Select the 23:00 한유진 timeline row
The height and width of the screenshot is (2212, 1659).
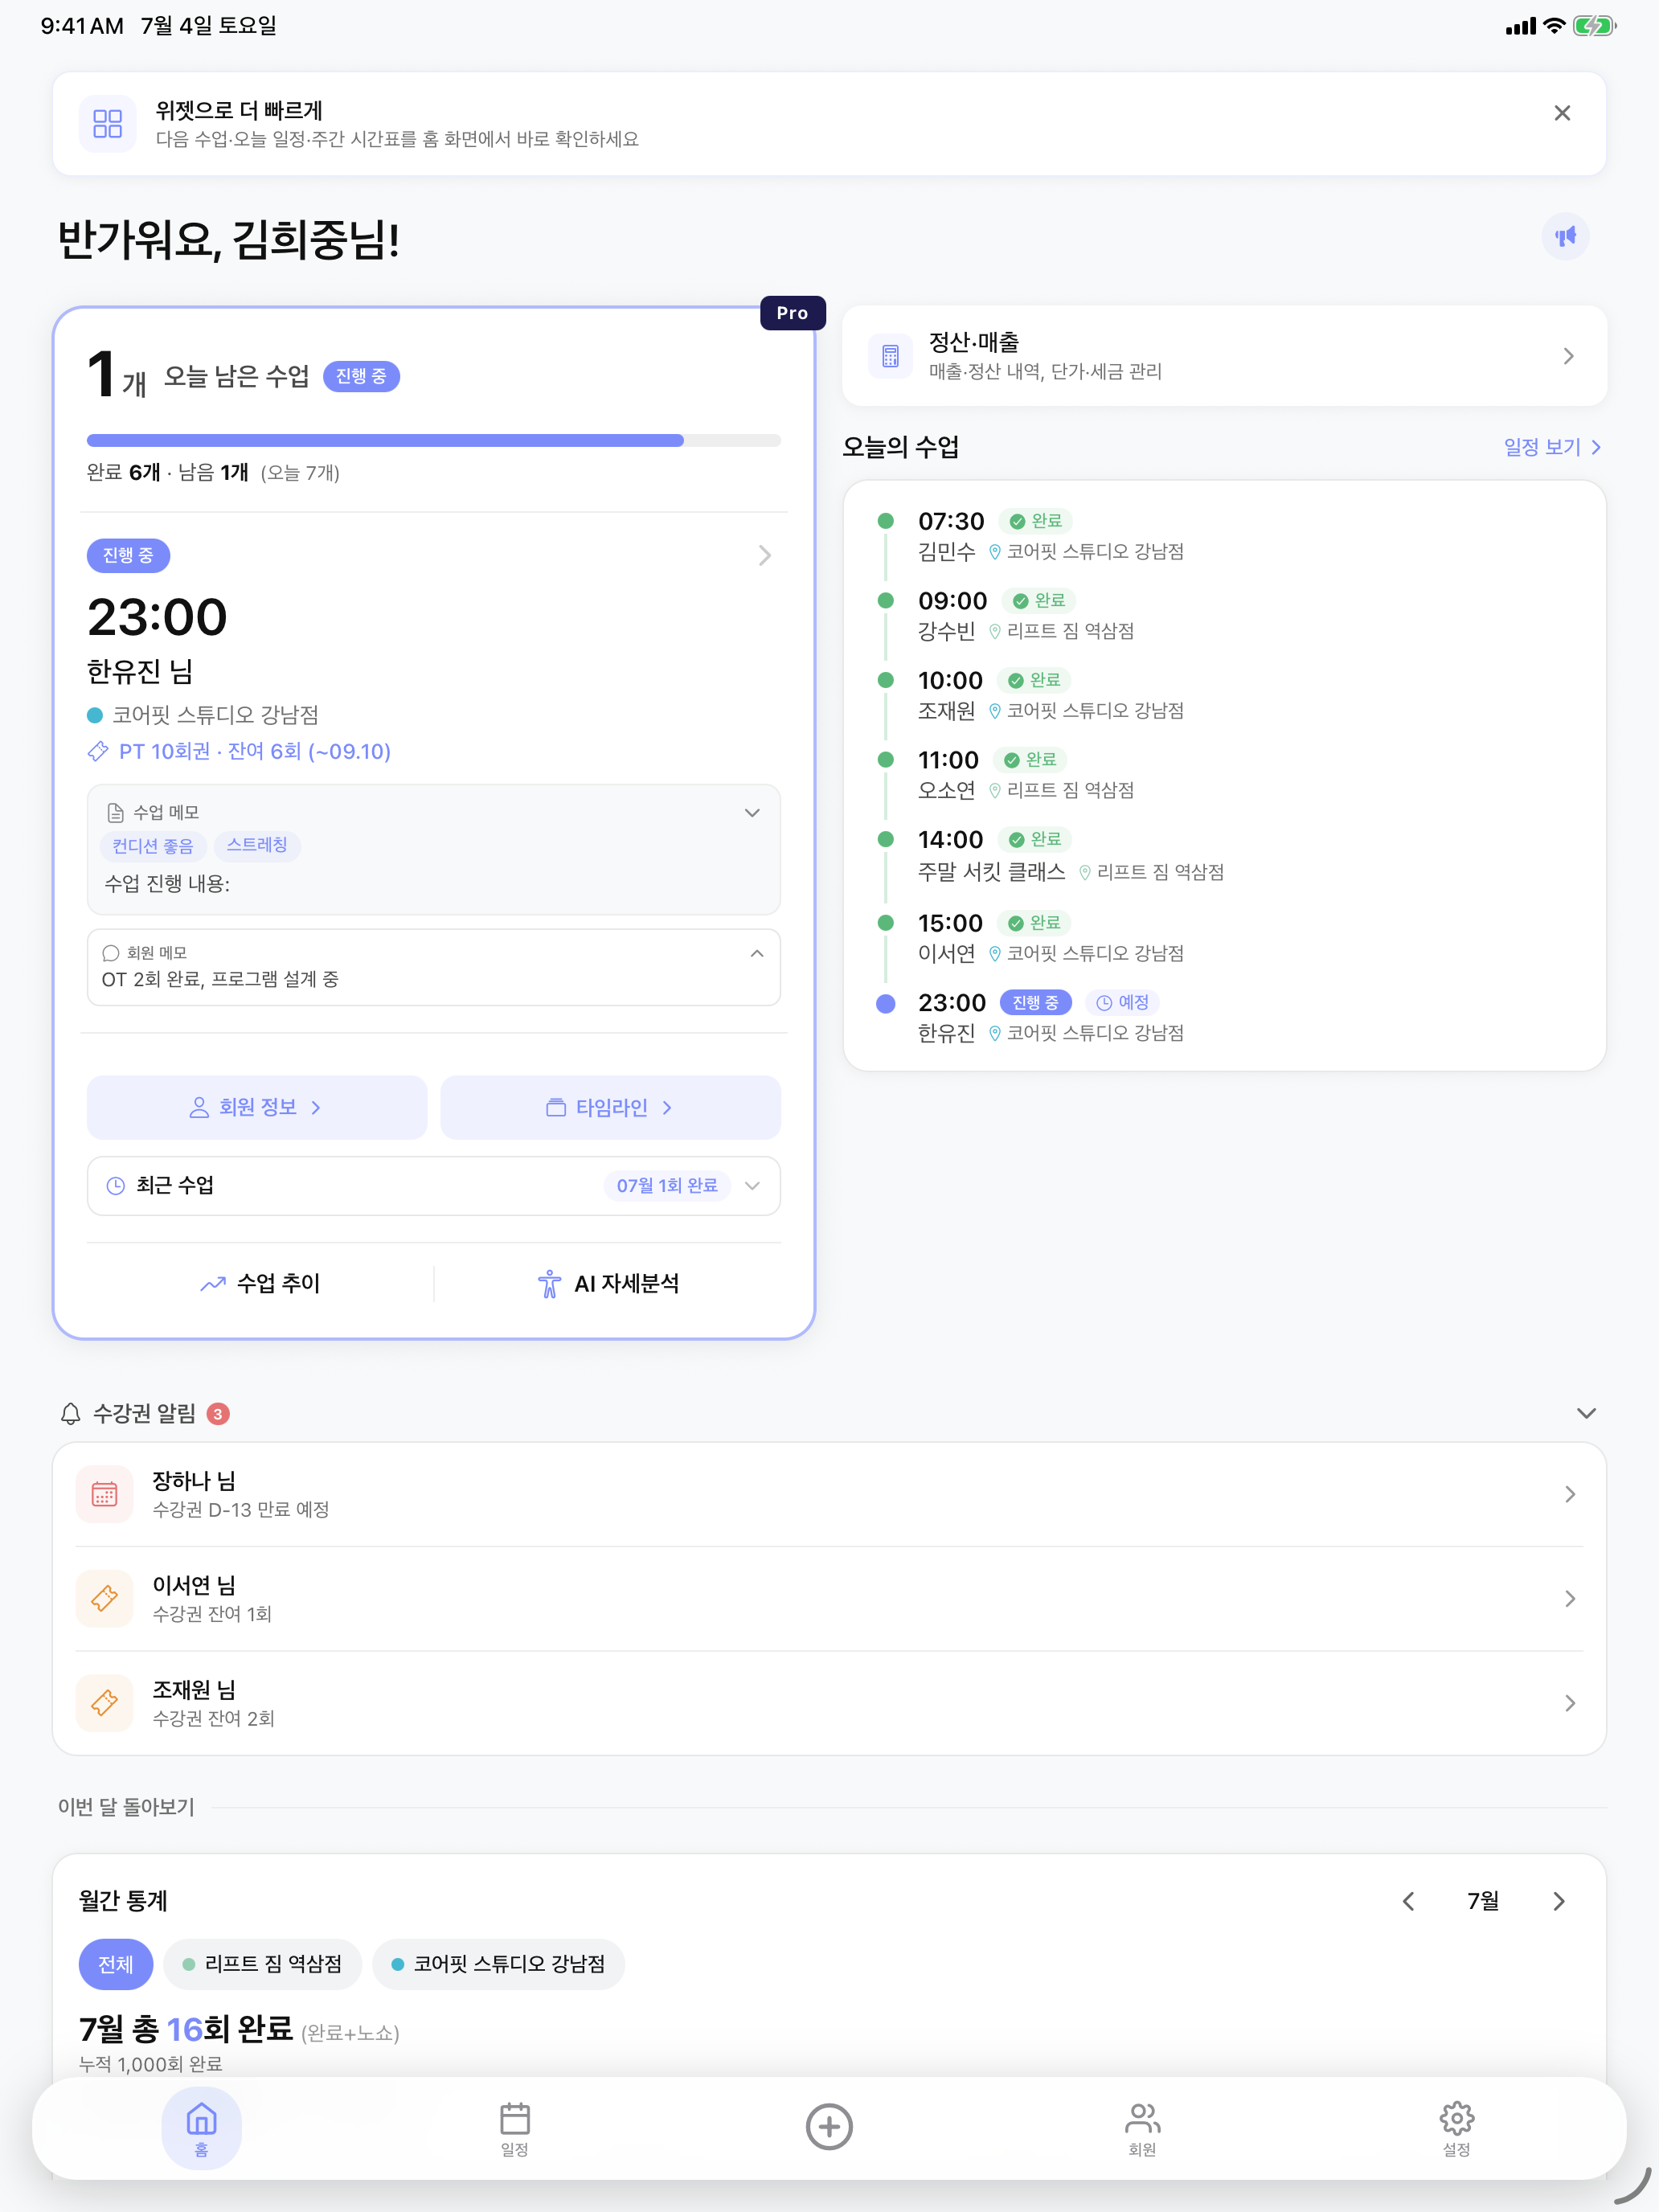click(x=1224, y=1017)
